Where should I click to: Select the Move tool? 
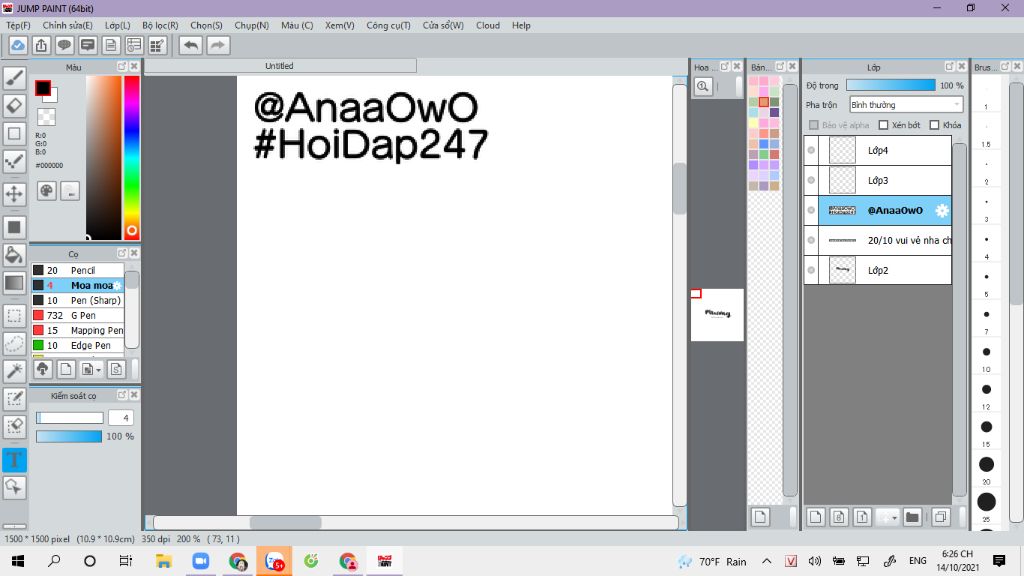pyautogui.click(x=14, y=193)
